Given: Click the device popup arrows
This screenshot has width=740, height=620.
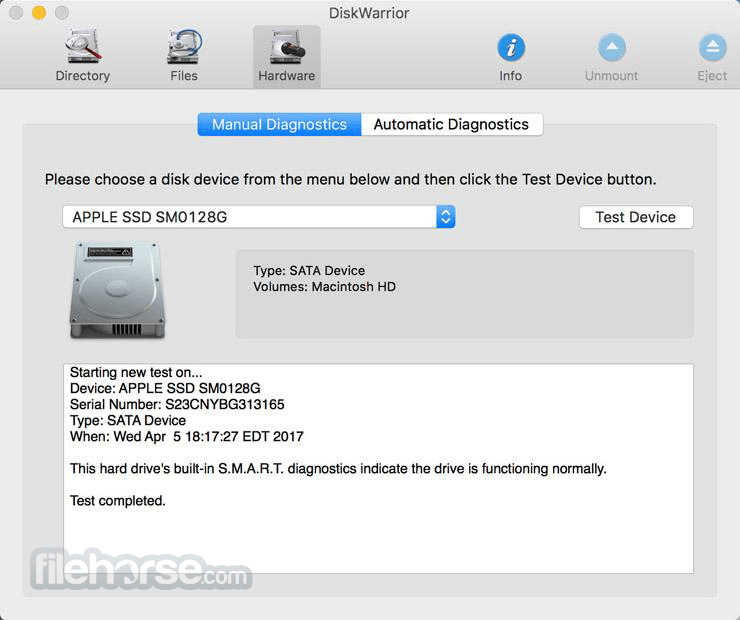Looking at the screenshot, I should pos(446,217).
